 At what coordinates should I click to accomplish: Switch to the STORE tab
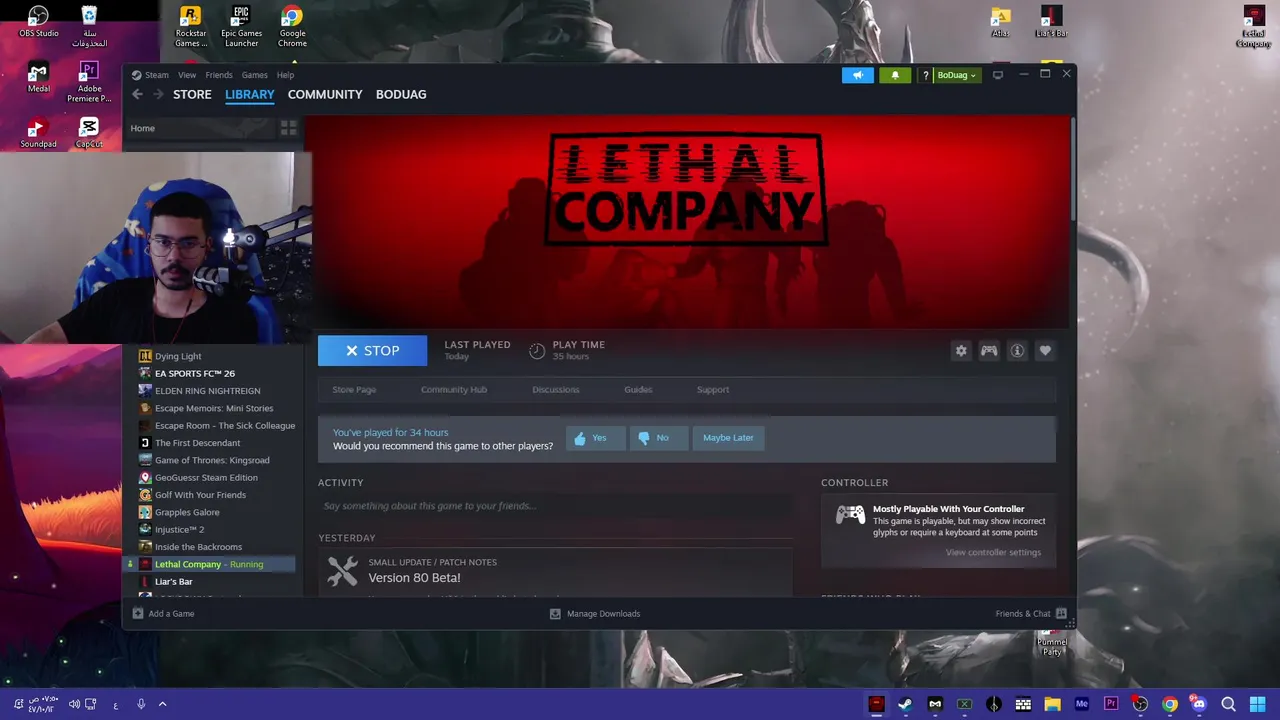[x=192, y=94]
